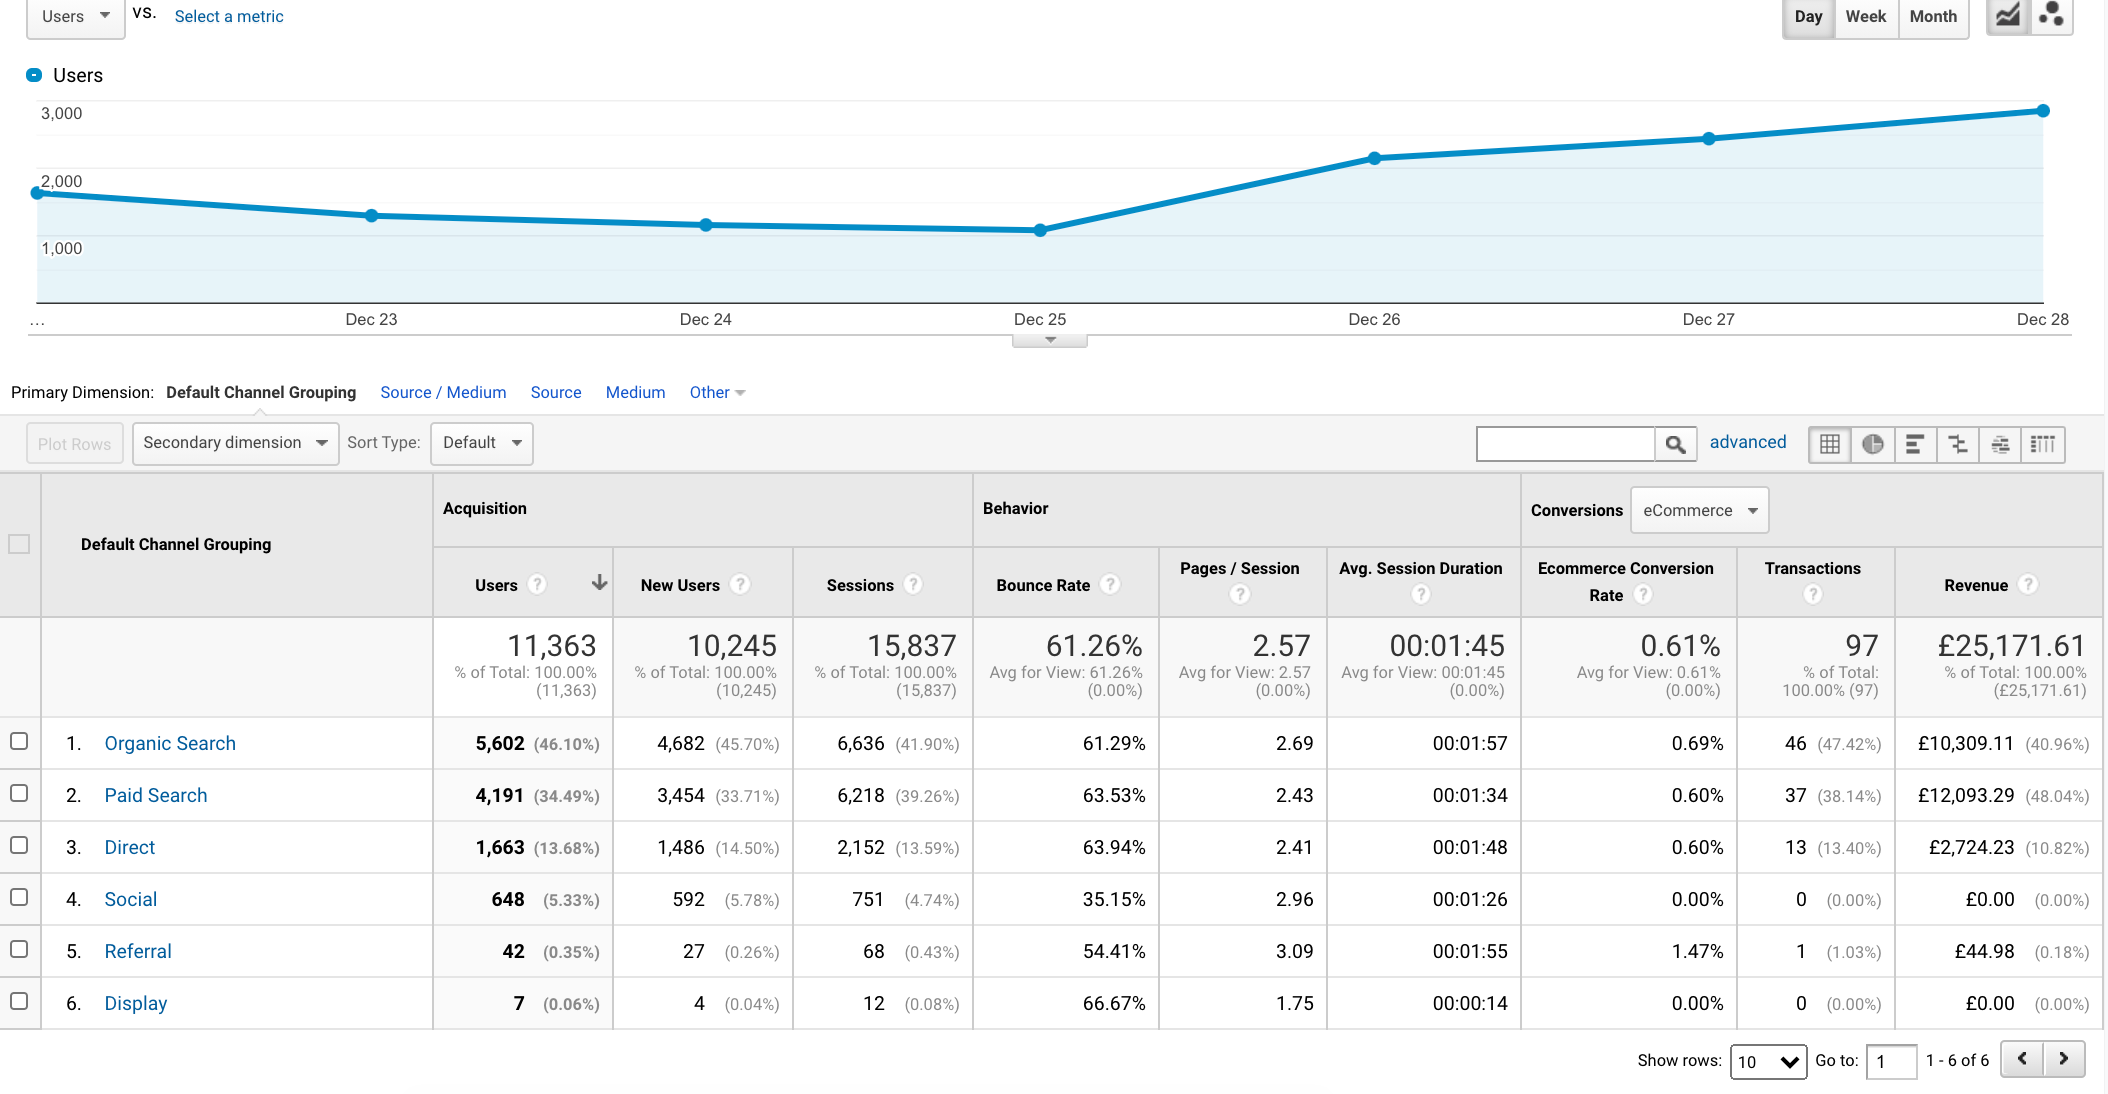This screenshot has height=1094, width=2108.
Task: Open the advanced filter link
Action: coord(1748,442)
